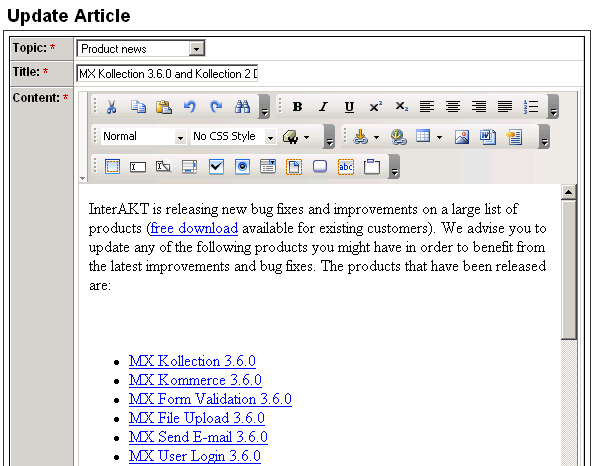The image size is (597, 466).
Task: Click the abc label form icon
Action: [x=346, y=167]
